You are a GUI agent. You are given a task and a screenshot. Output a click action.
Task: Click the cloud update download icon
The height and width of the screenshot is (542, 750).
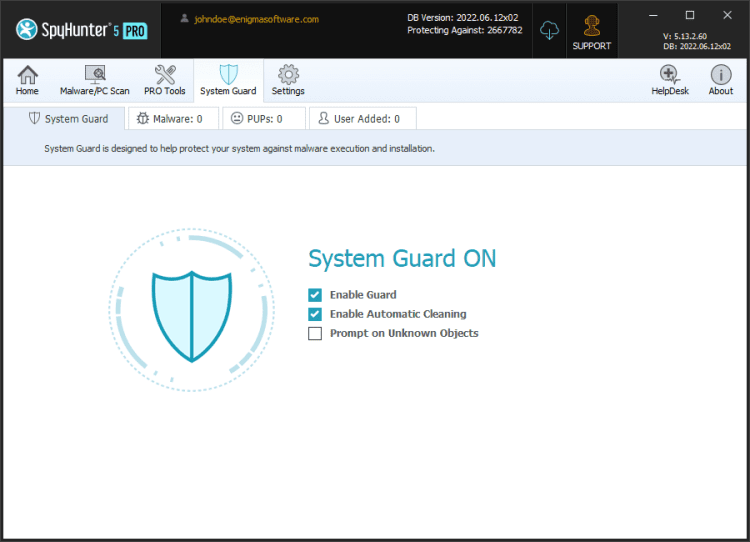coord(549,31)
